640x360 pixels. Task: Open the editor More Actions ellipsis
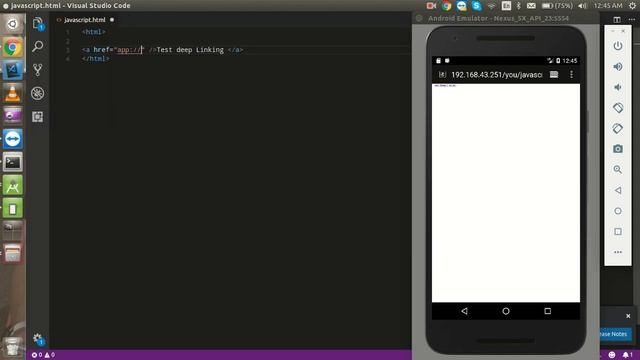[631, 20]
